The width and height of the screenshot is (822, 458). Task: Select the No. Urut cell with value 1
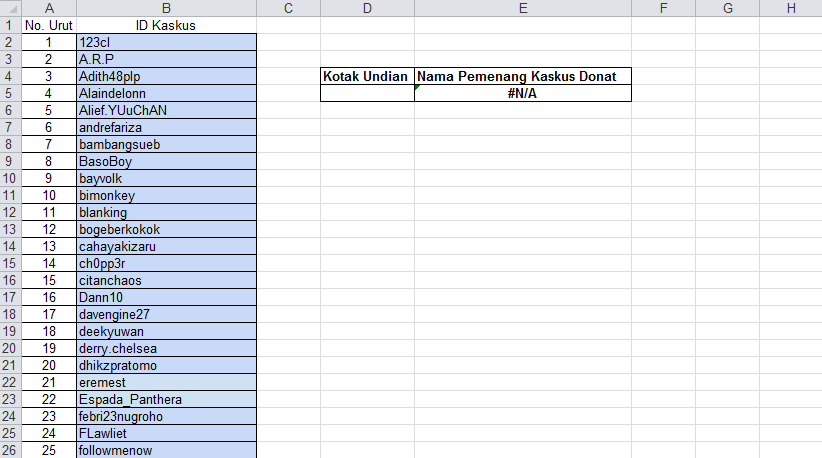[x=49, y=42]
